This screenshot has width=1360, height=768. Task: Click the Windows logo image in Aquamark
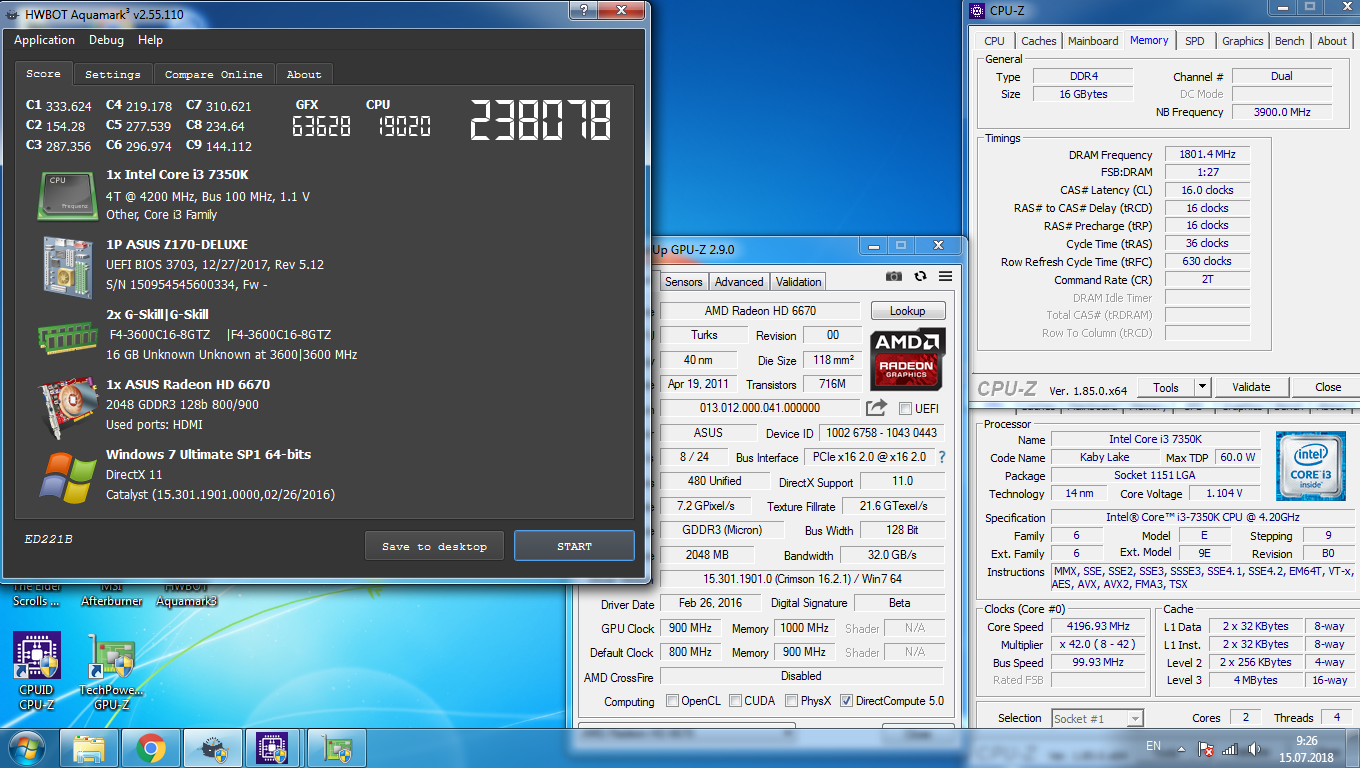67,477
